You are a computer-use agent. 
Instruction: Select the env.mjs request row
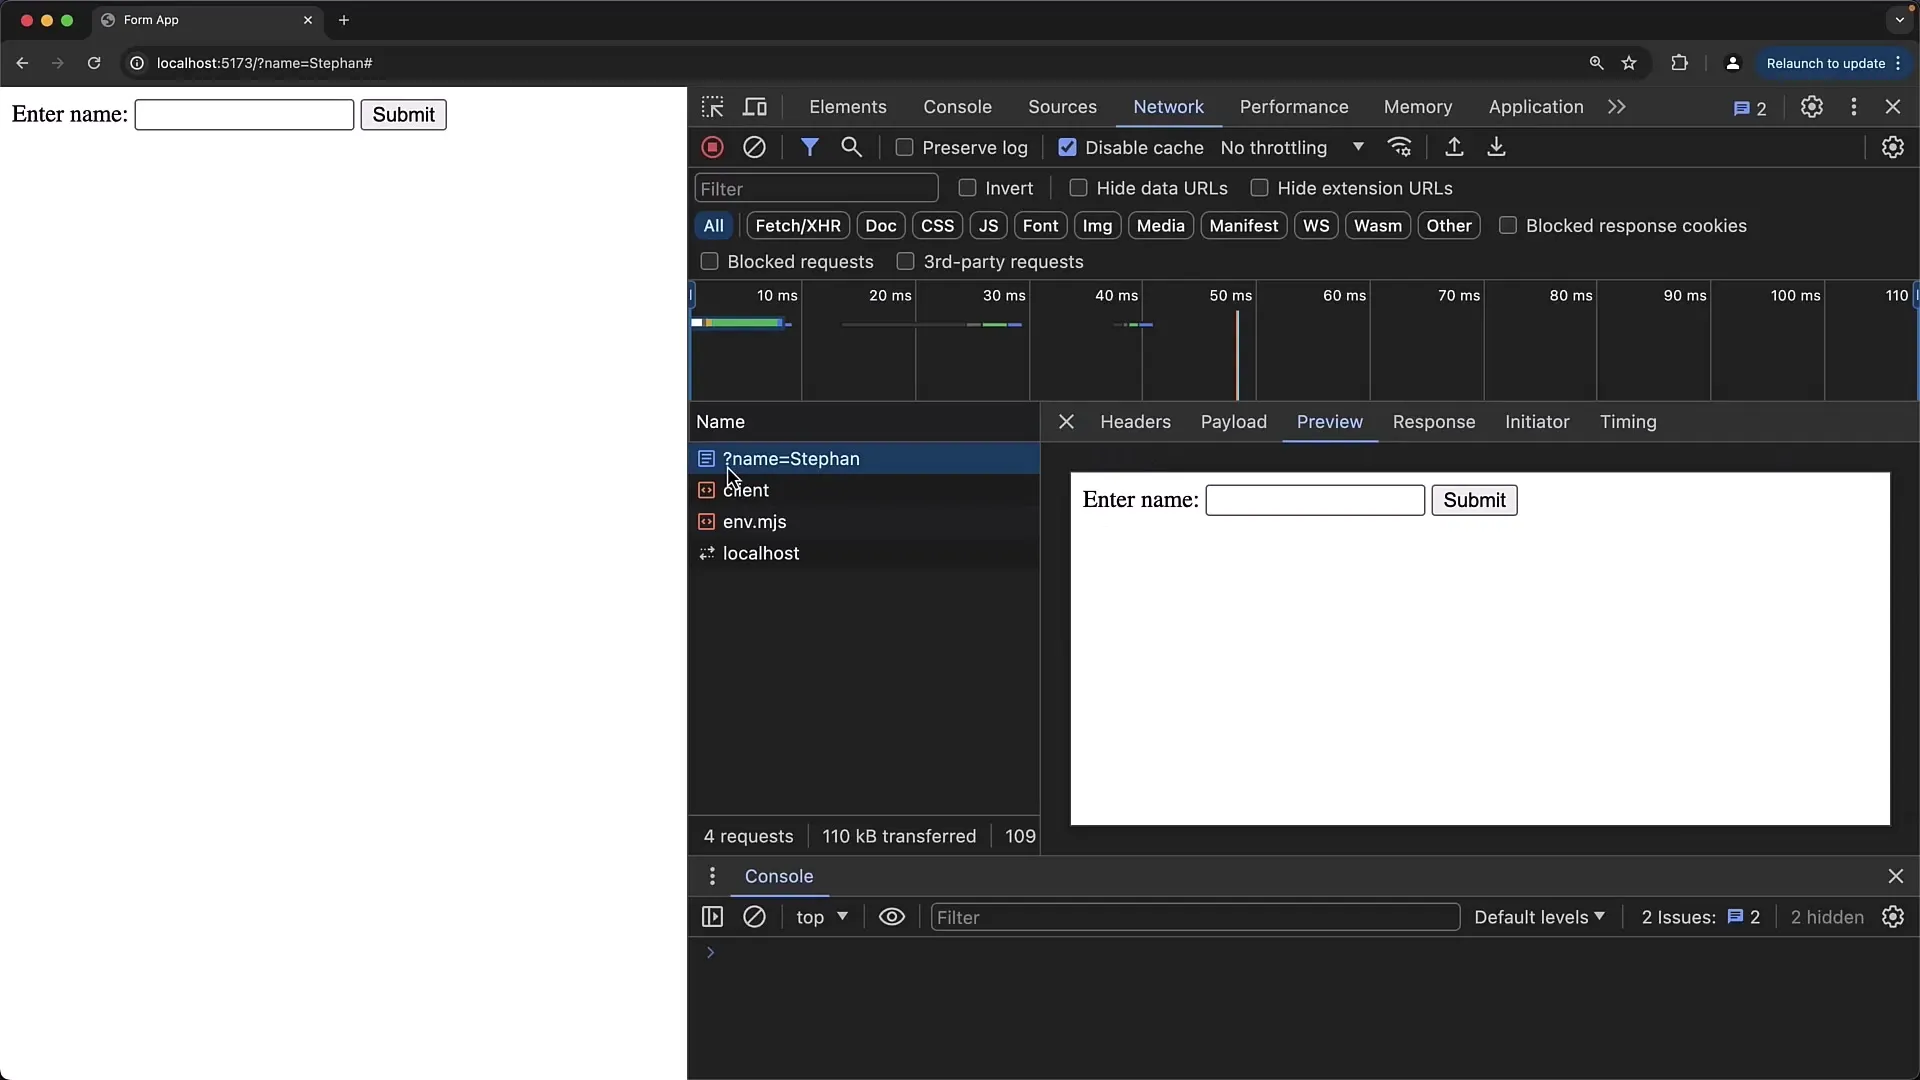pyautogui.click(x=864, y=522)
